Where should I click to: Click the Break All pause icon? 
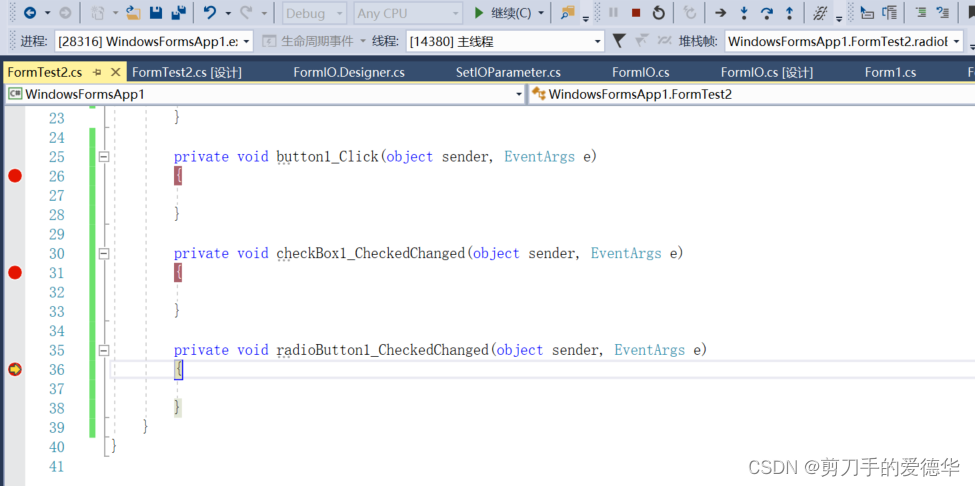pyautogui.click(x=613, y=12)
